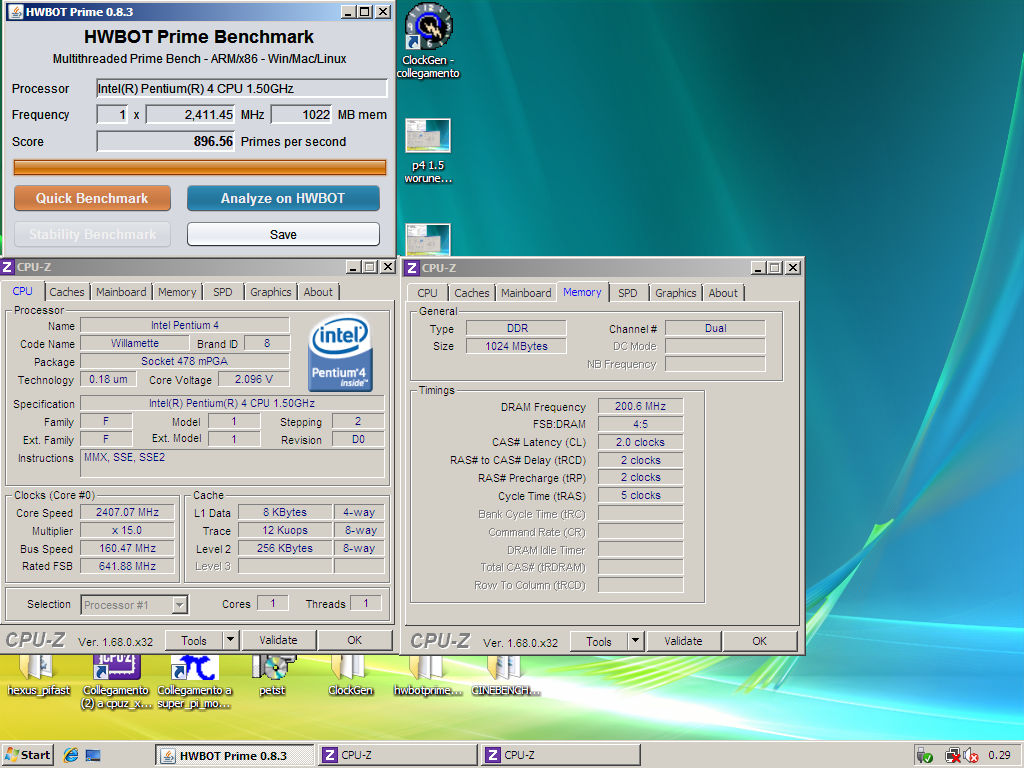
Task: Click OK in left CPU-Z window
Action: click(355, 641)
